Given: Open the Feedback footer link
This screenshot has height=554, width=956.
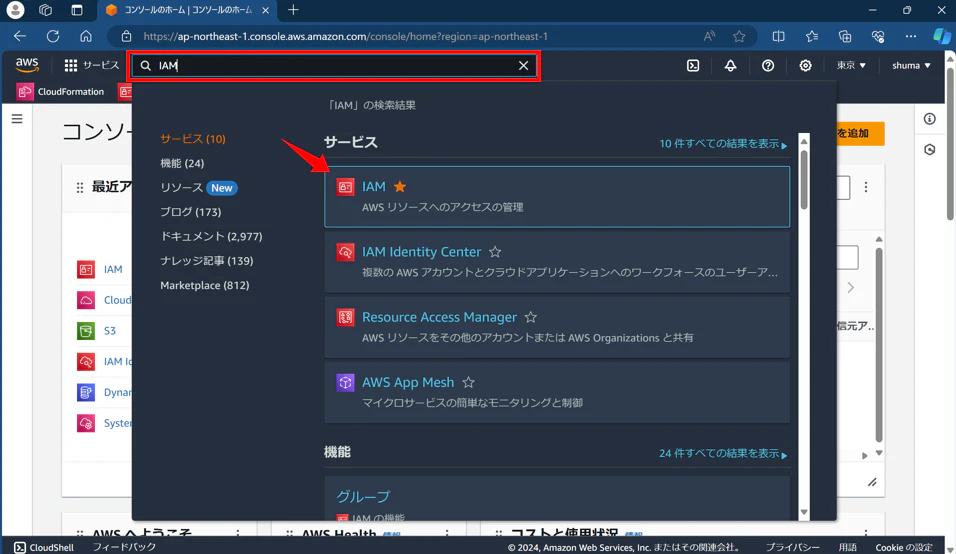Looking at the screenshot, I should [124, 547].
